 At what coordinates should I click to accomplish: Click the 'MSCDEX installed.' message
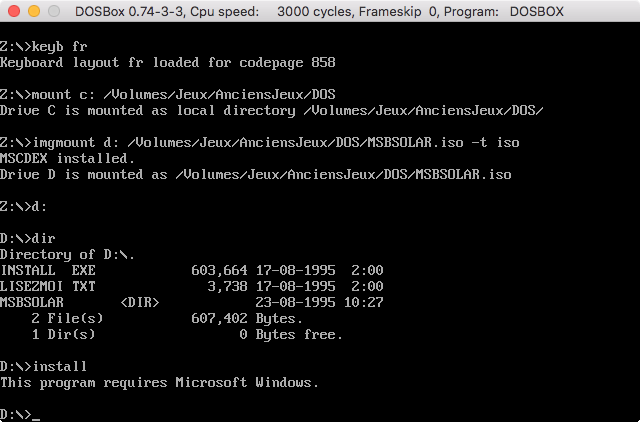(67, 158)
